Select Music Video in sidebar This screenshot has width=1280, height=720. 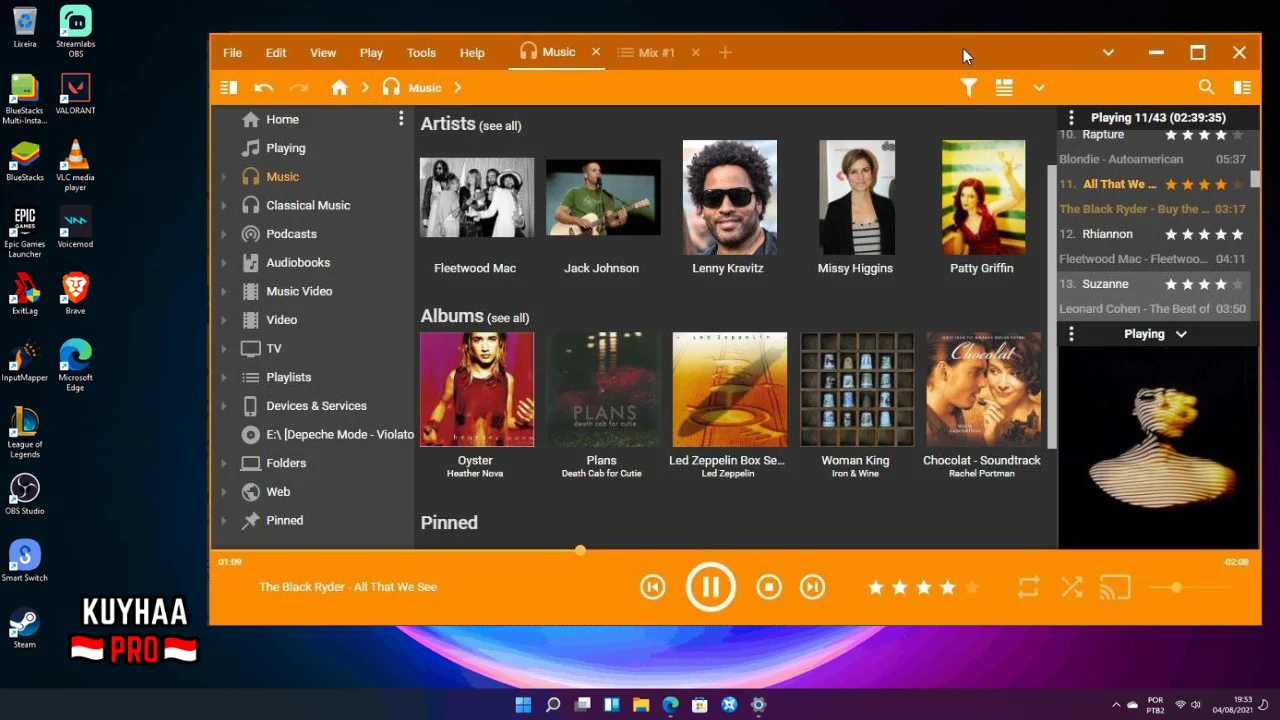(299, 291)
